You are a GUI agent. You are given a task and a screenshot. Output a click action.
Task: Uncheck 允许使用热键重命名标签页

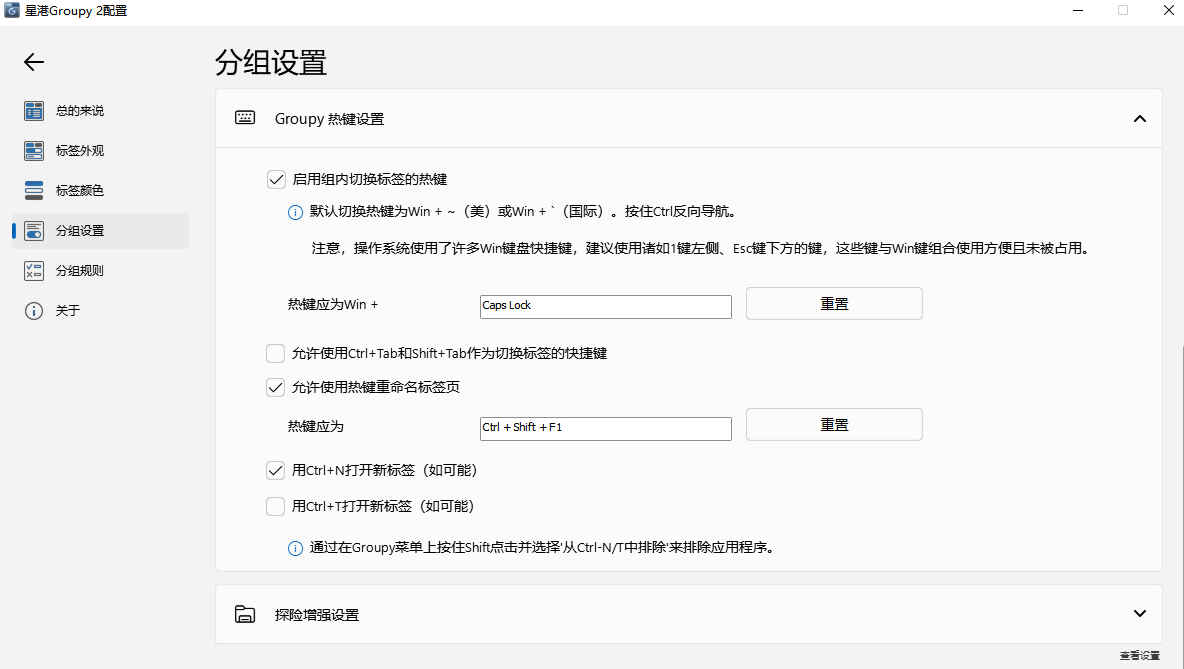(276, 387)
